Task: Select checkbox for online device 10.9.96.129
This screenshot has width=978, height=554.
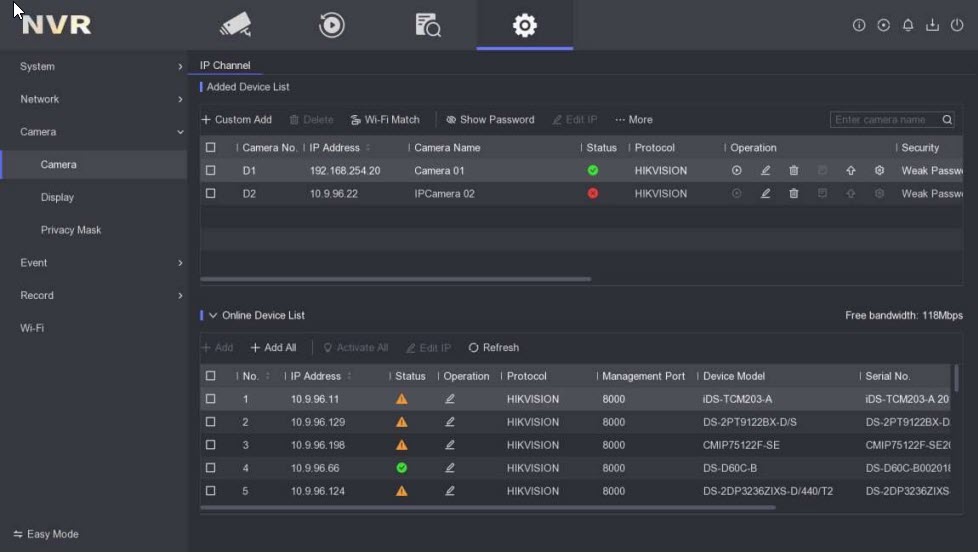Action: coord(210,422)
